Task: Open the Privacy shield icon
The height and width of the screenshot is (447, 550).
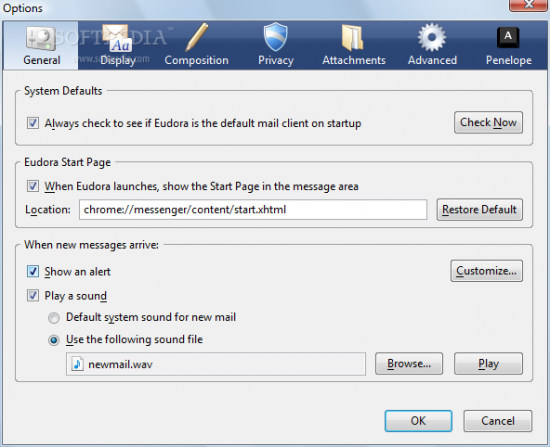Action: click(275, 37)
